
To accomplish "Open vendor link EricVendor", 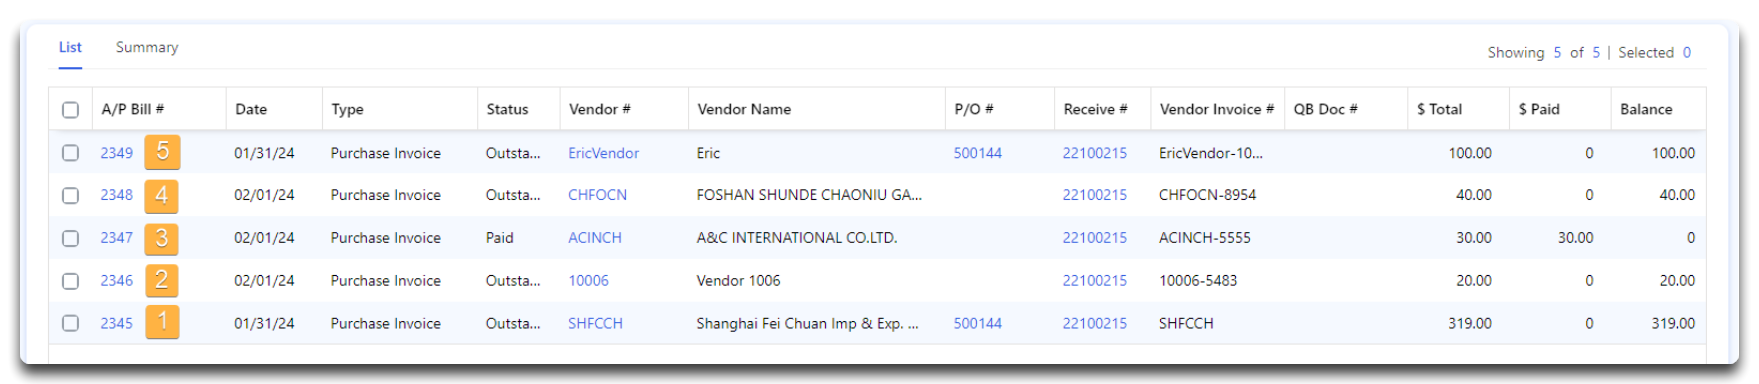I will tap(604, 153).
